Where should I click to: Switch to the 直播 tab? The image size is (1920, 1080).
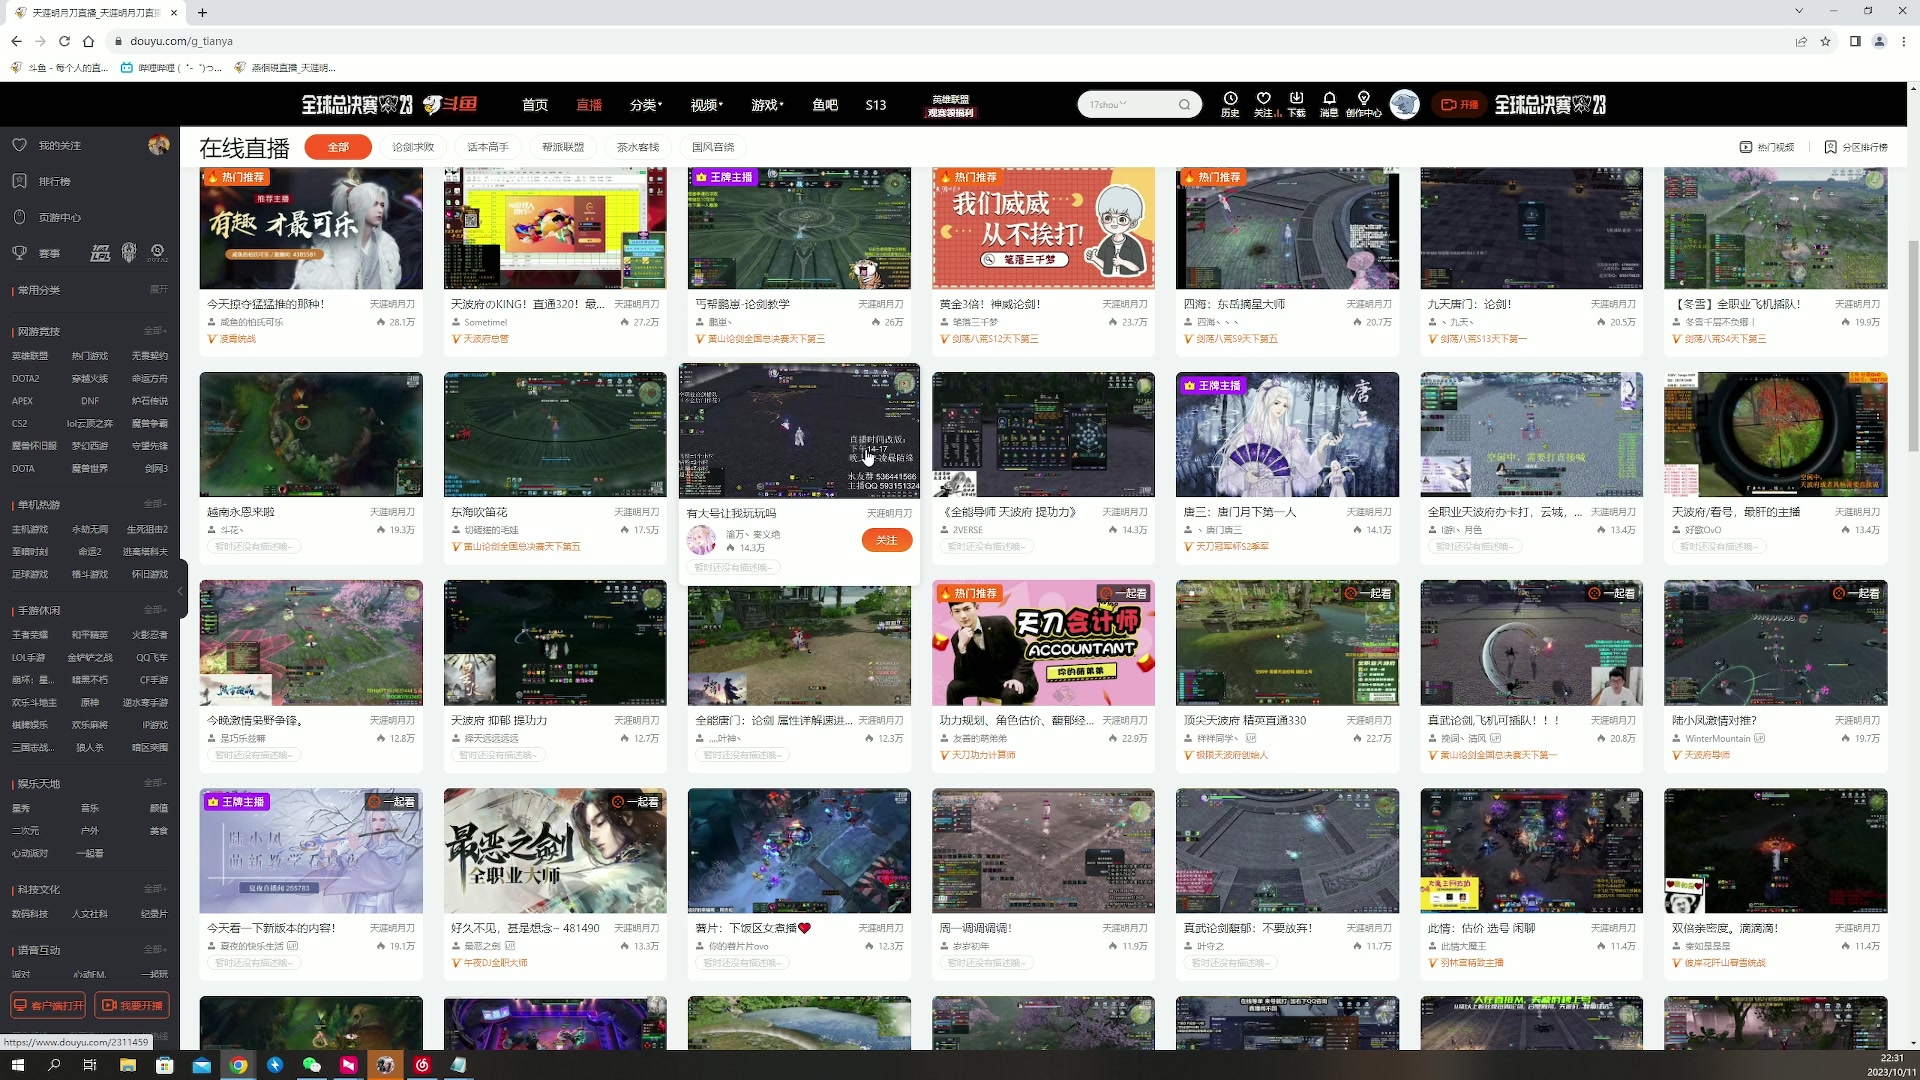click(588, 104)
